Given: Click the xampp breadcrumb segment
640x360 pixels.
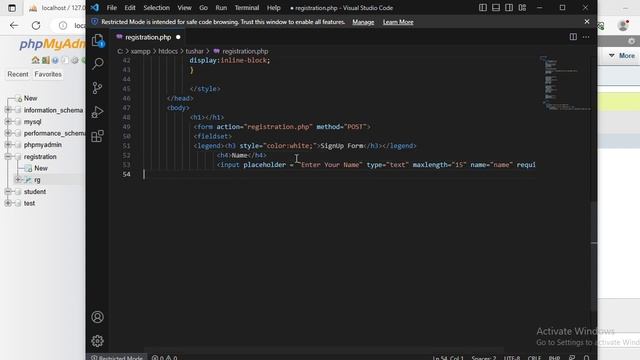Looking at the screenshot, I should pyautogui.click(x=140, y=51).
